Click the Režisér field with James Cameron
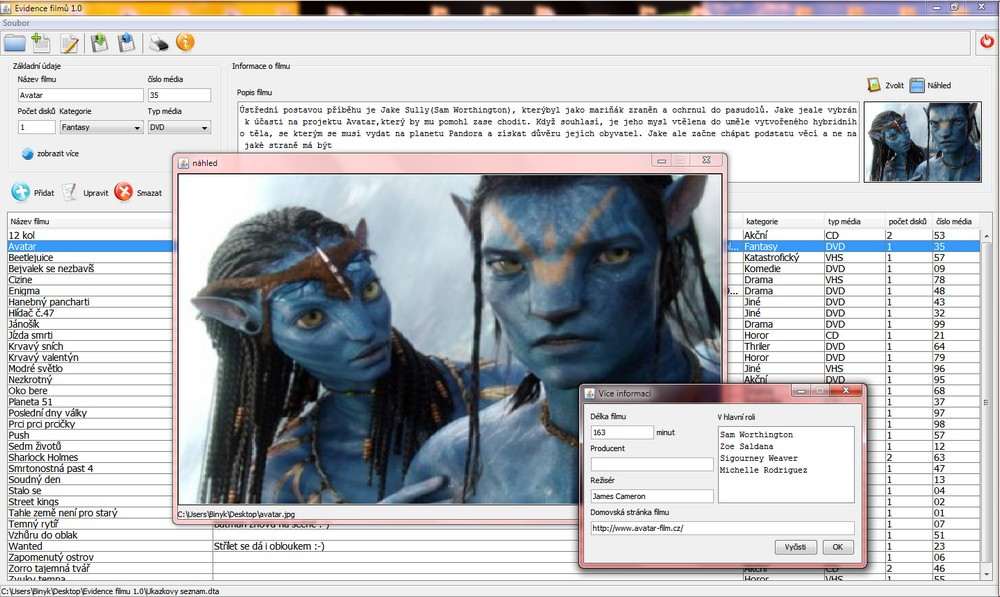1000x597 pixels. (x=652, y=496)
